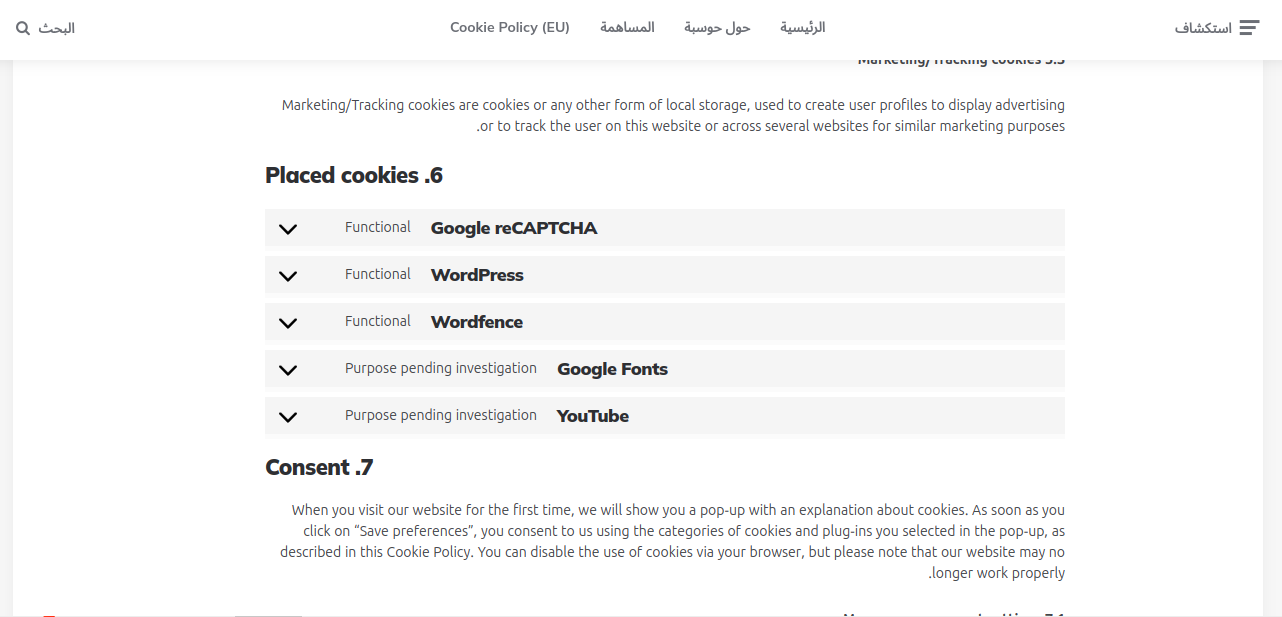
Task: Go to the المساهمة menu item
Action: [627, 28]
